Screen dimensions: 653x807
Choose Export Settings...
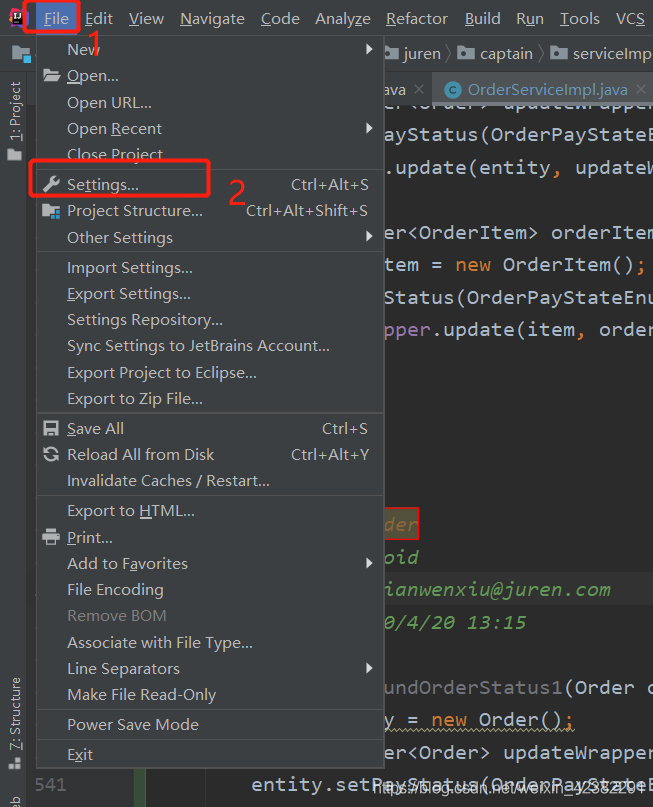[x=210, y=293]
